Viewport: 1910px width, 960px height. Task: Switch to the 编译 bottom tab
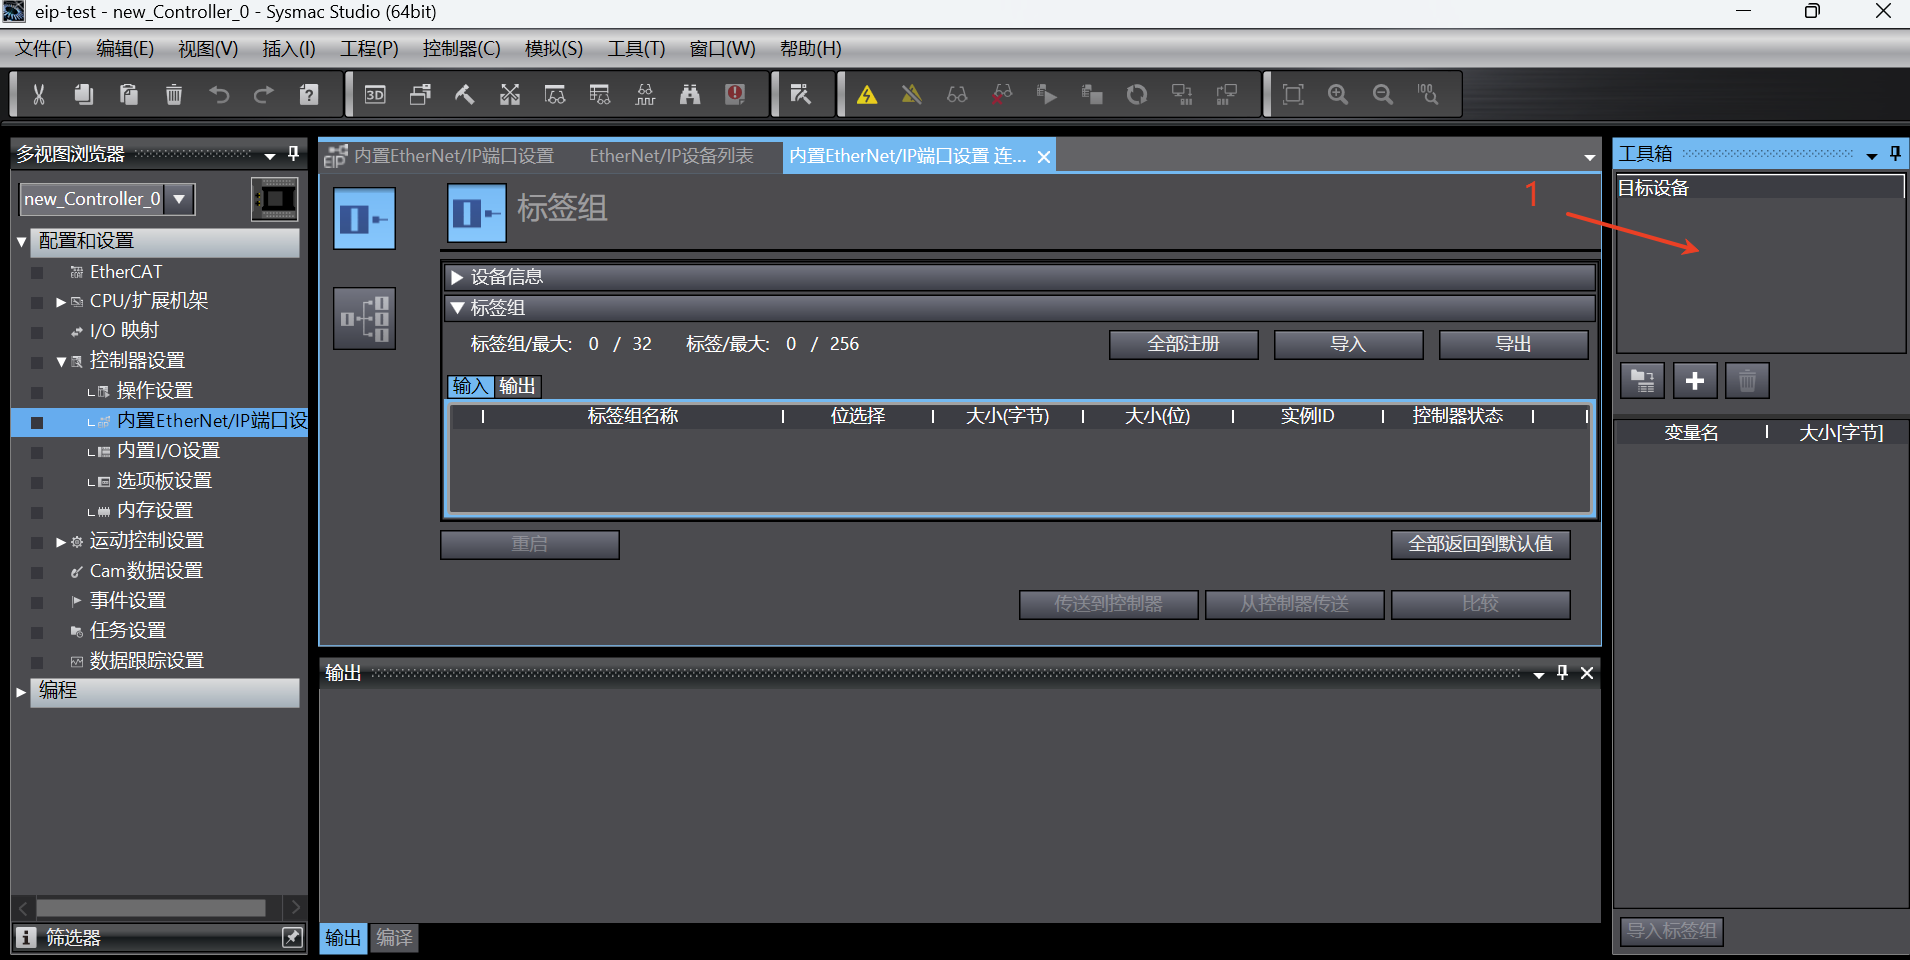click(394, 937)
